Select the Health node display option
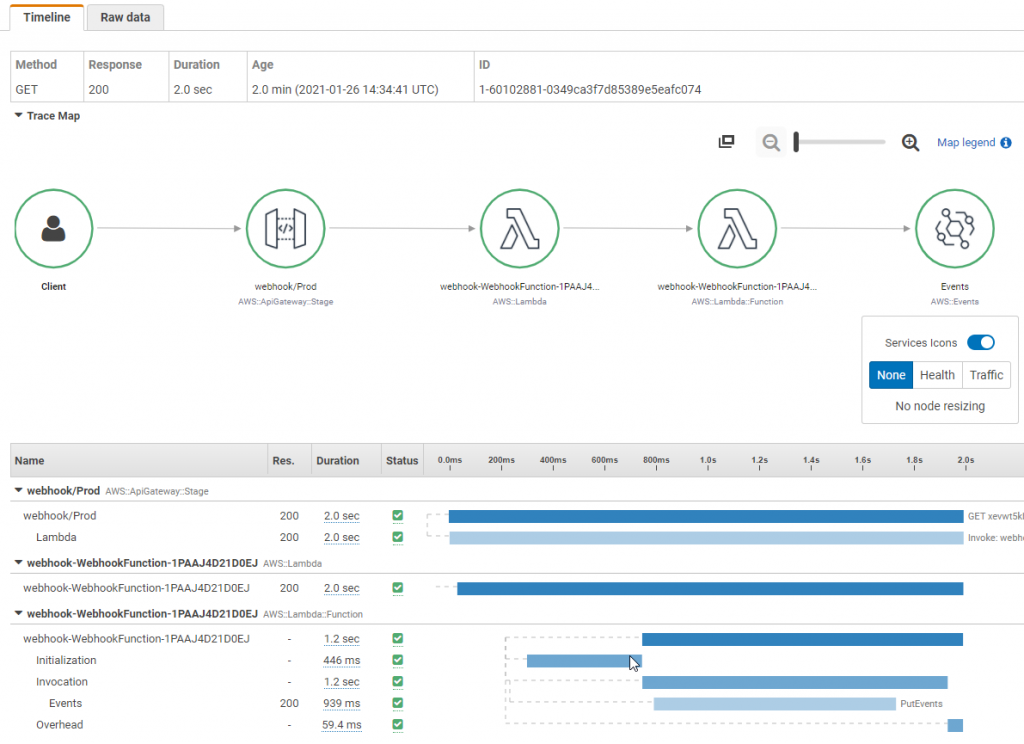The image size is (1024, 744). coord(937,374)
